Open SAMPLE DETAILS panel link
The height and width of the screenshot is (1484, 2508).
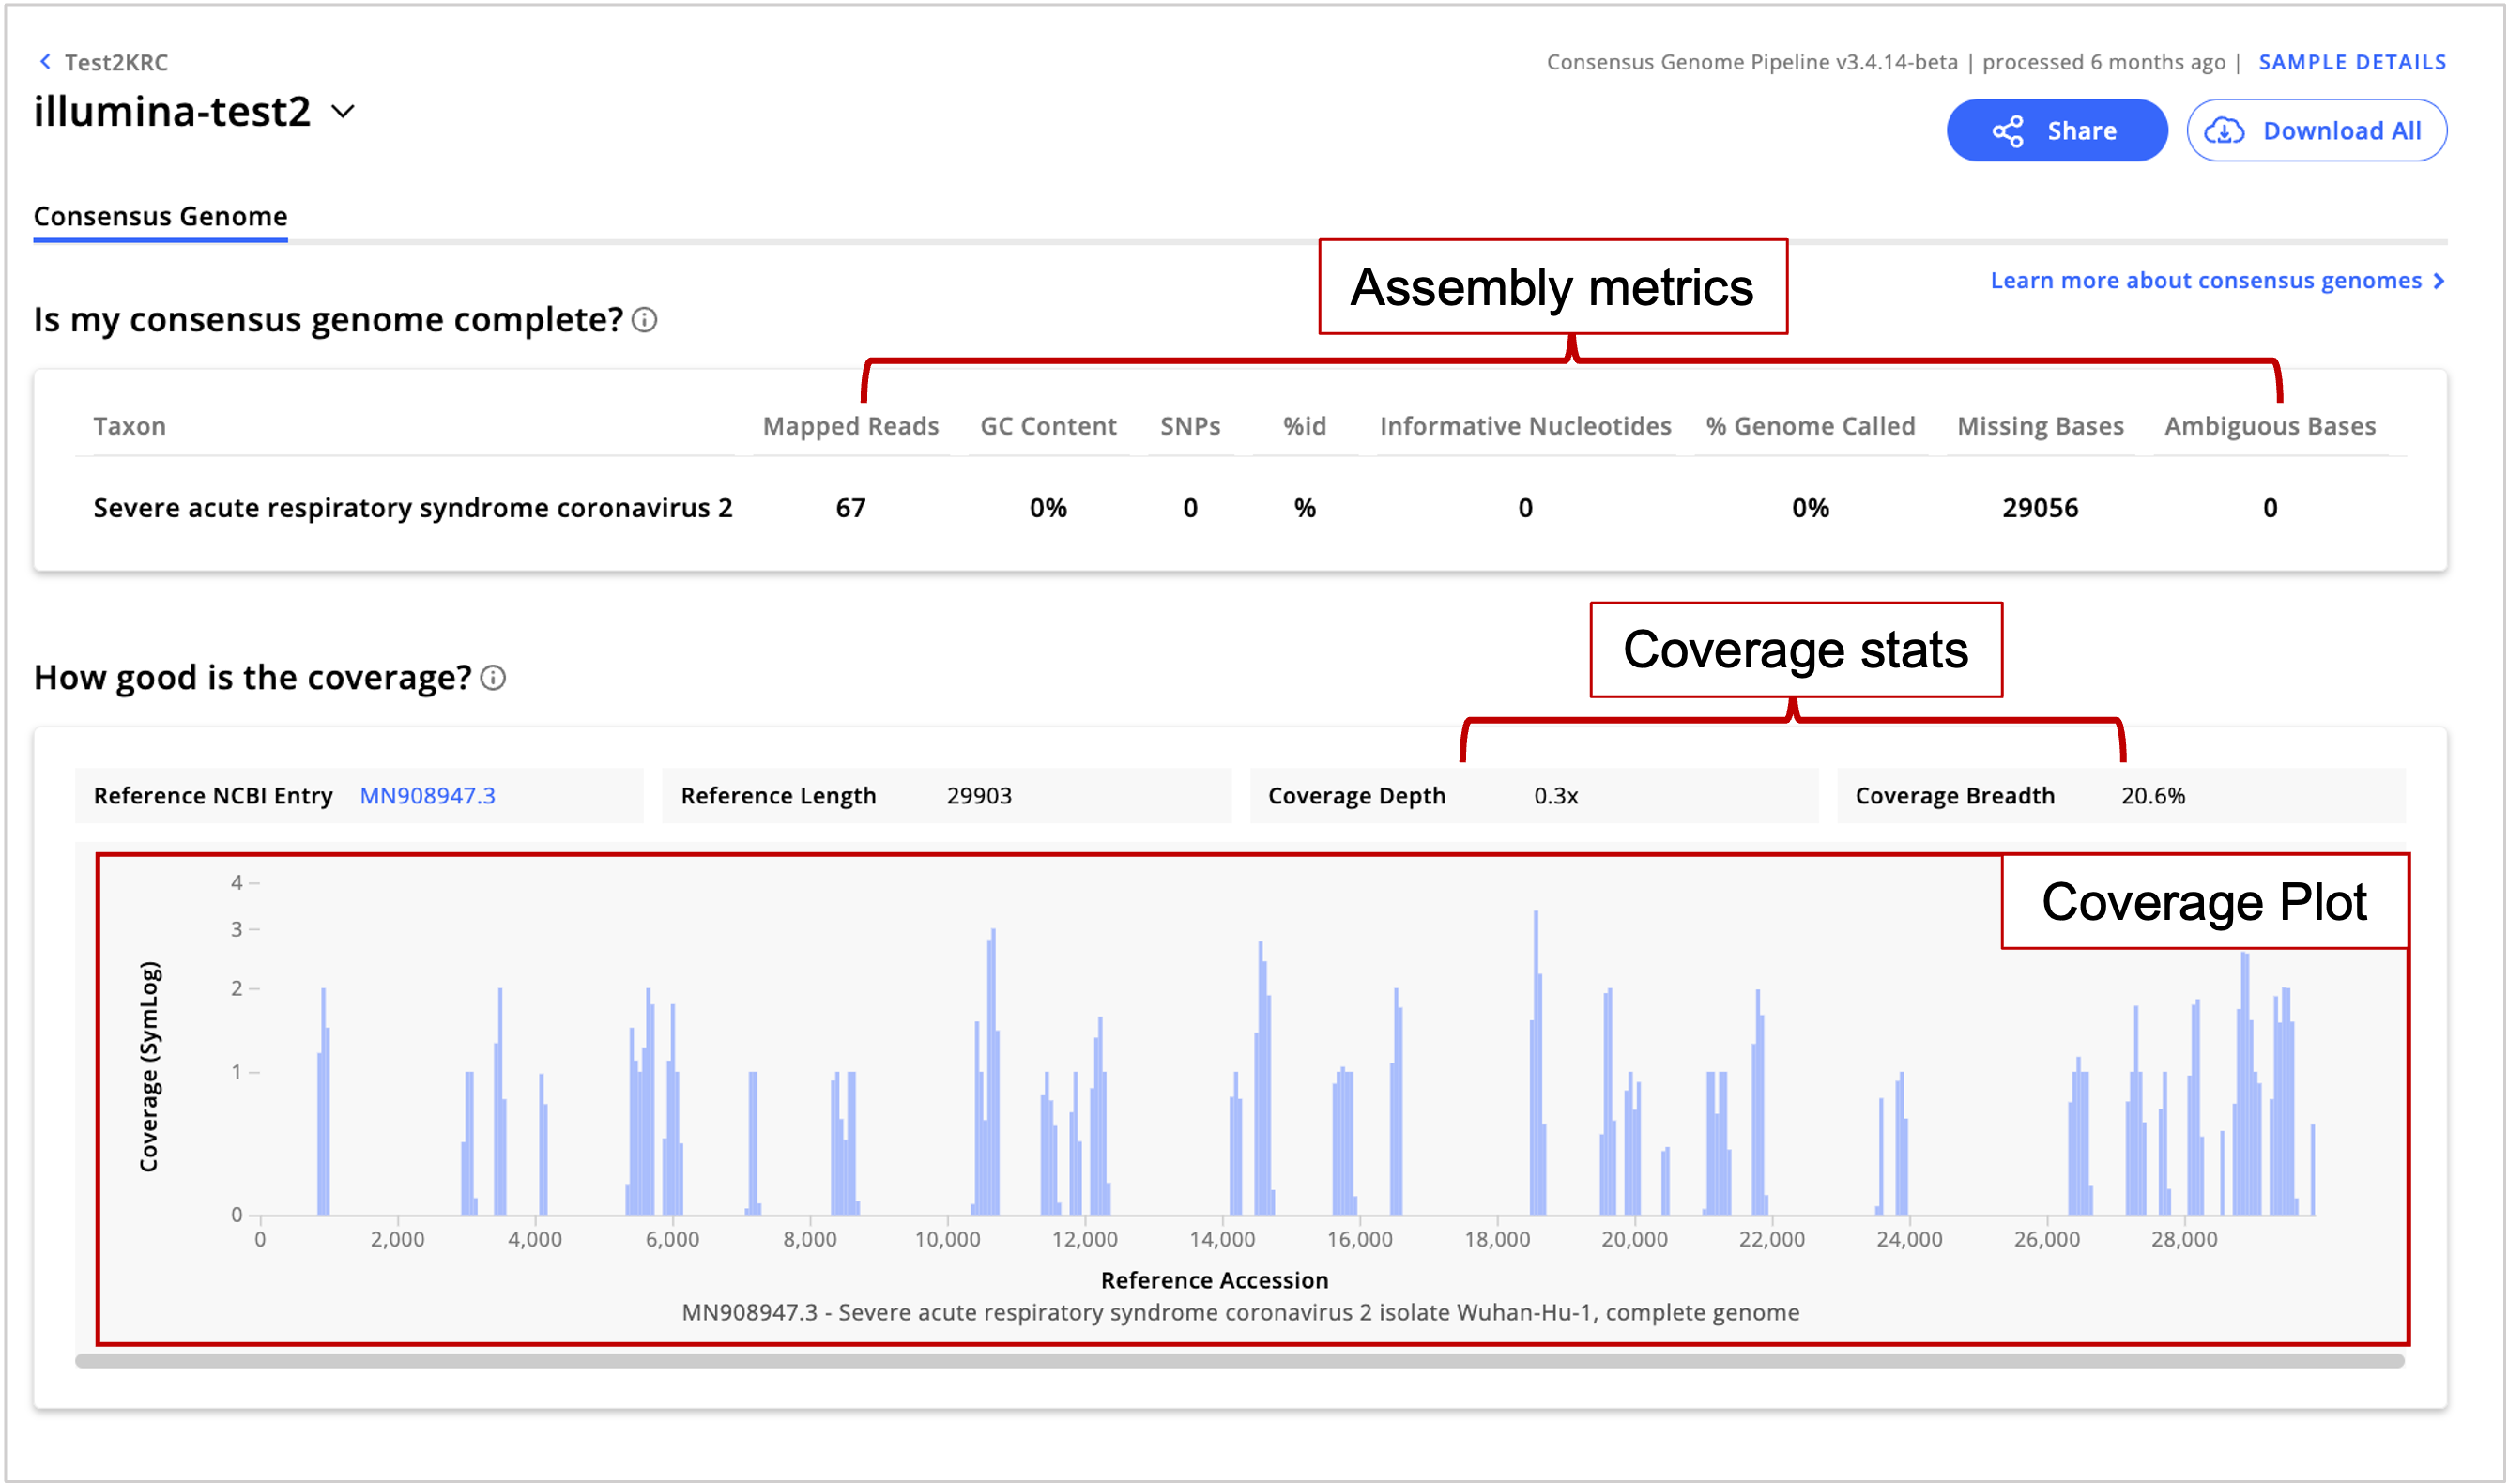click(x=2352, y=62)
